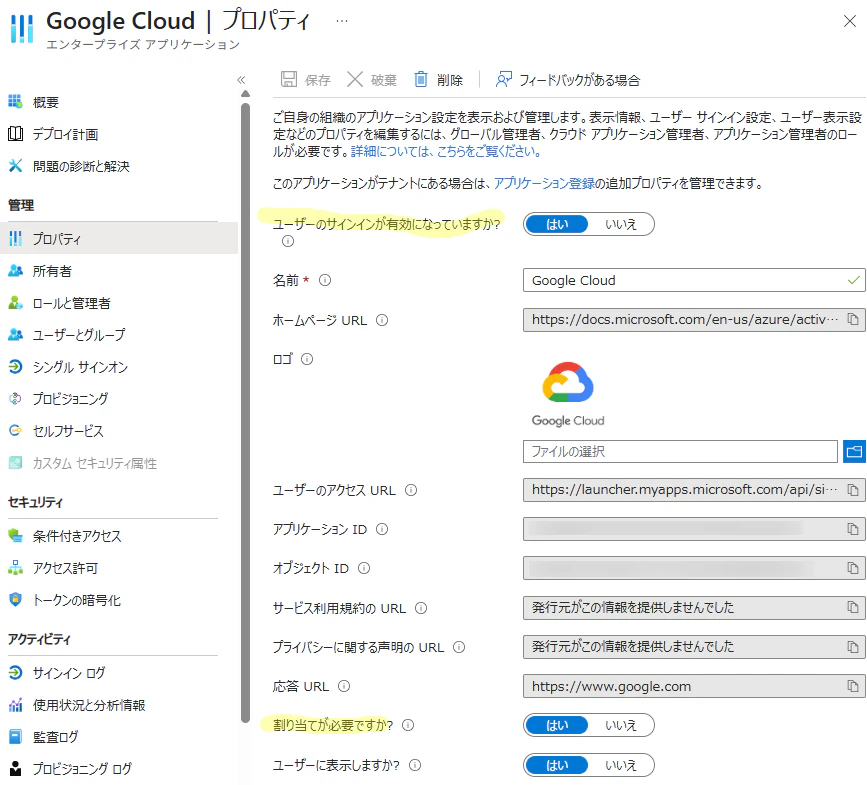Image resolution: width=867 pixels, height=785 pixels.
Task: Click the info icon next to 名前
Action: 325,280
